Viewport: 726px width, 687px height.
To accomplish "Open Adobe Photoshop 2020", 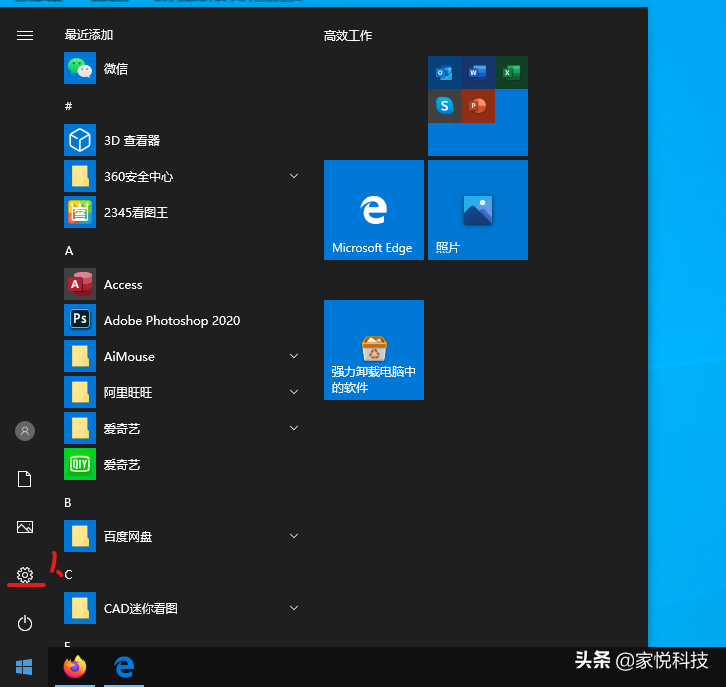I will coord(170,321).
